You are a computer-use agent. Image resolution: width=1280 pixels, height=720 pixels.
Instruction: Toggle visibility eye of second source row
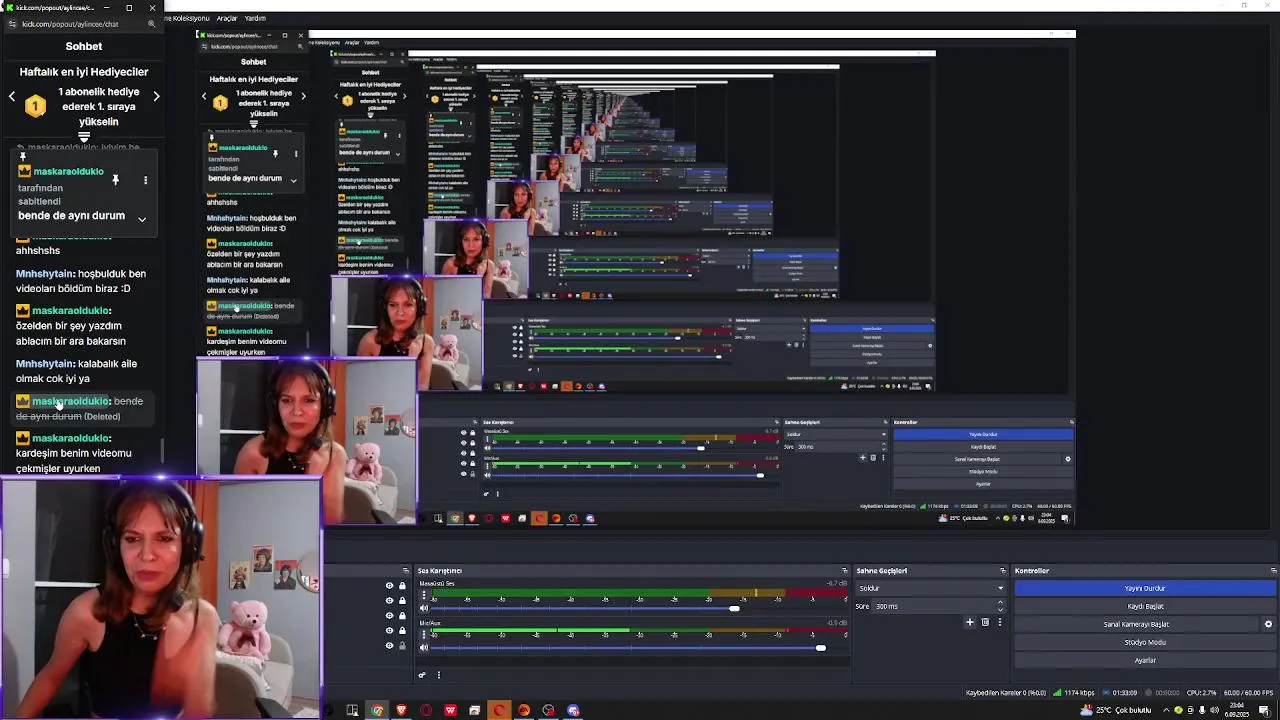pyautogui.click(x=389, y=600)
